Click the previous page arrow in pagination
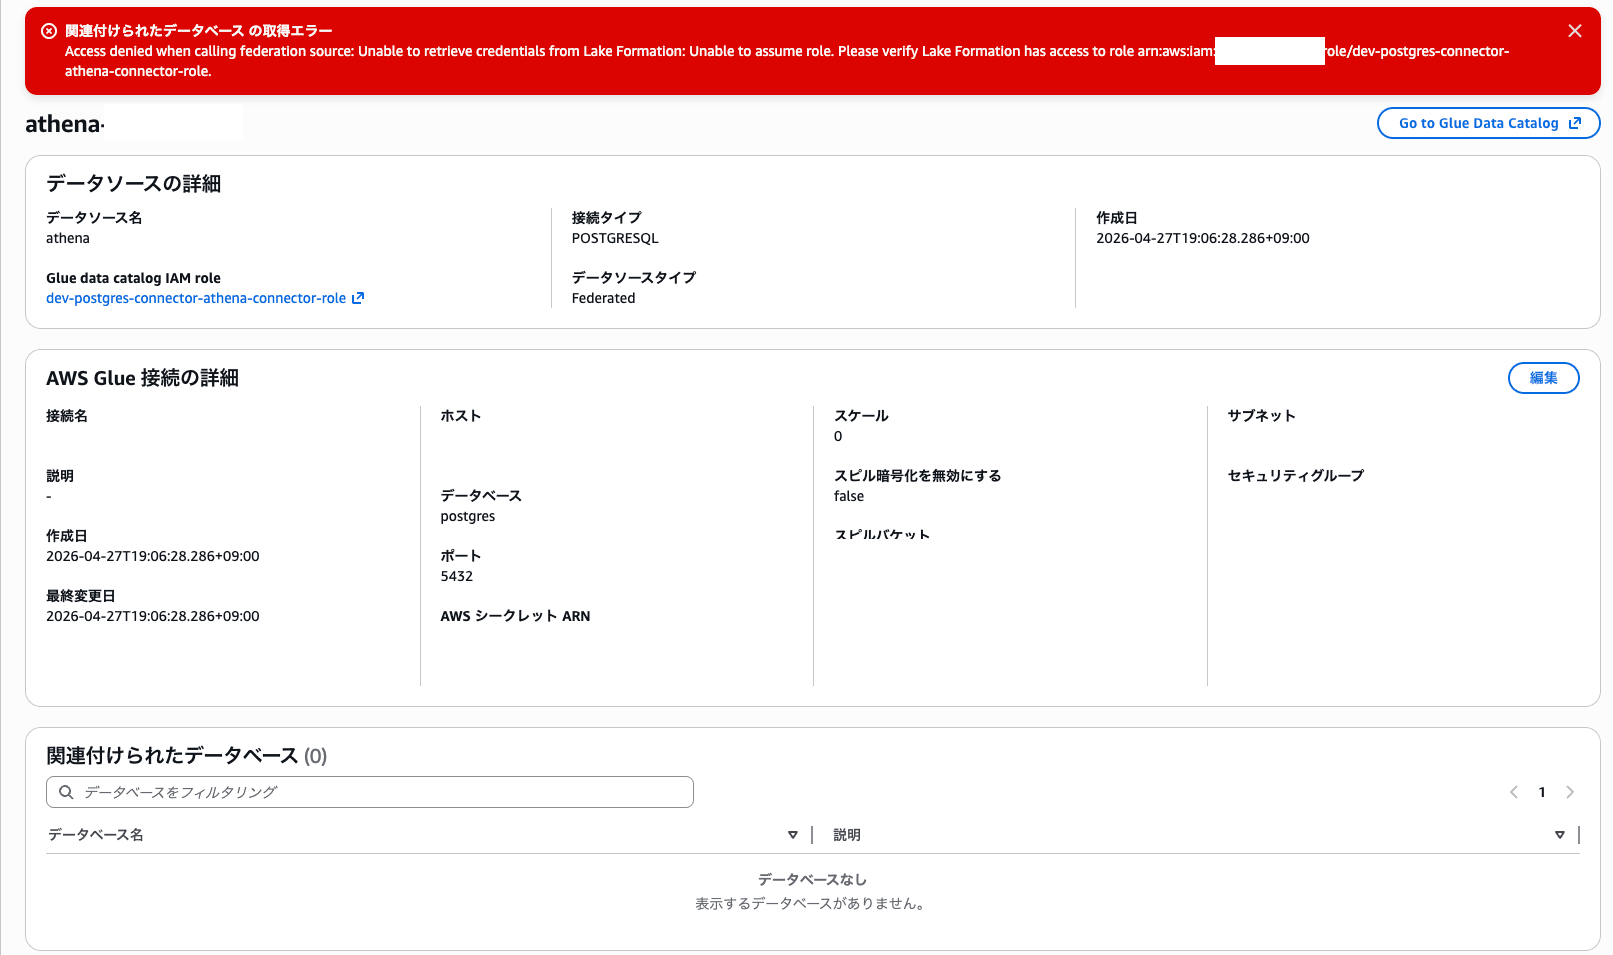 point(1513,791)
